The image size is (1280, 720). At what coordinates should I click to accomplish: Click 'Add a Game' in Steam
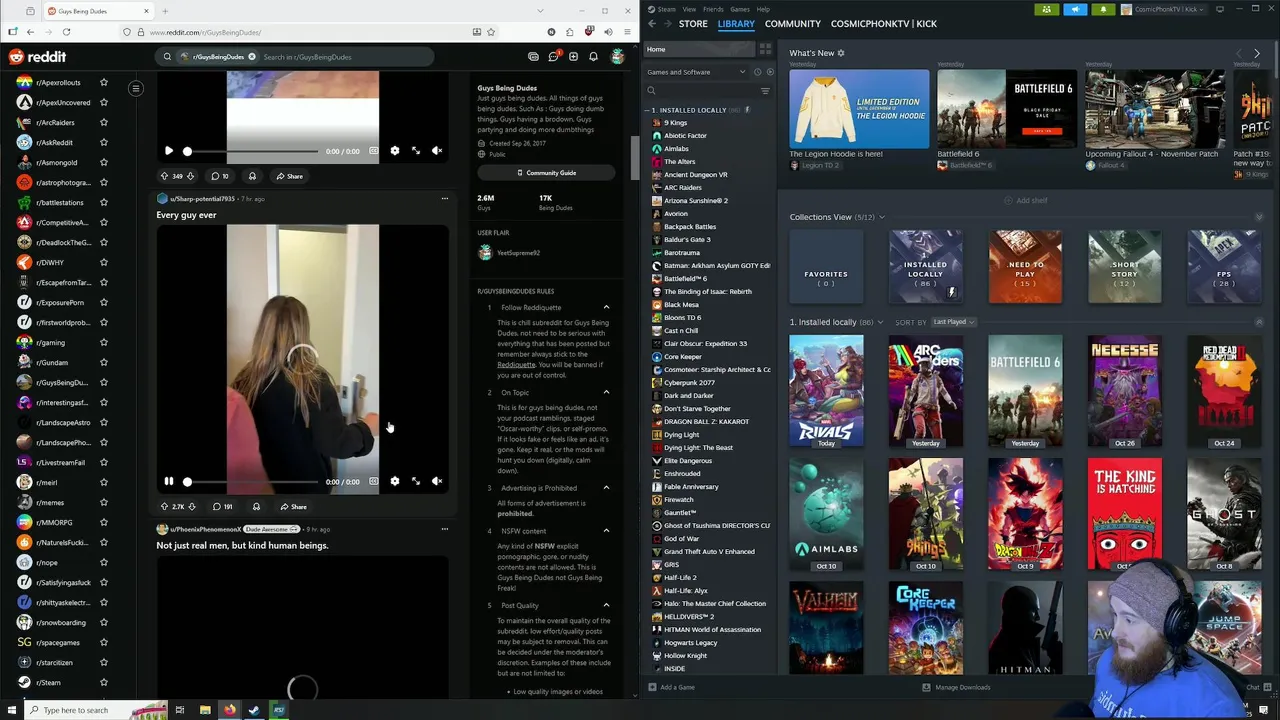point(671,687)
